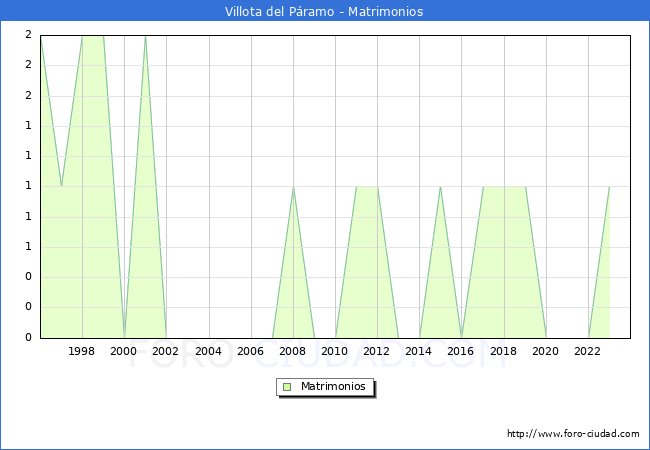Select the 2006 x-axis label
This screenshot has width=650, height=450.
click(x=250, y=351)
